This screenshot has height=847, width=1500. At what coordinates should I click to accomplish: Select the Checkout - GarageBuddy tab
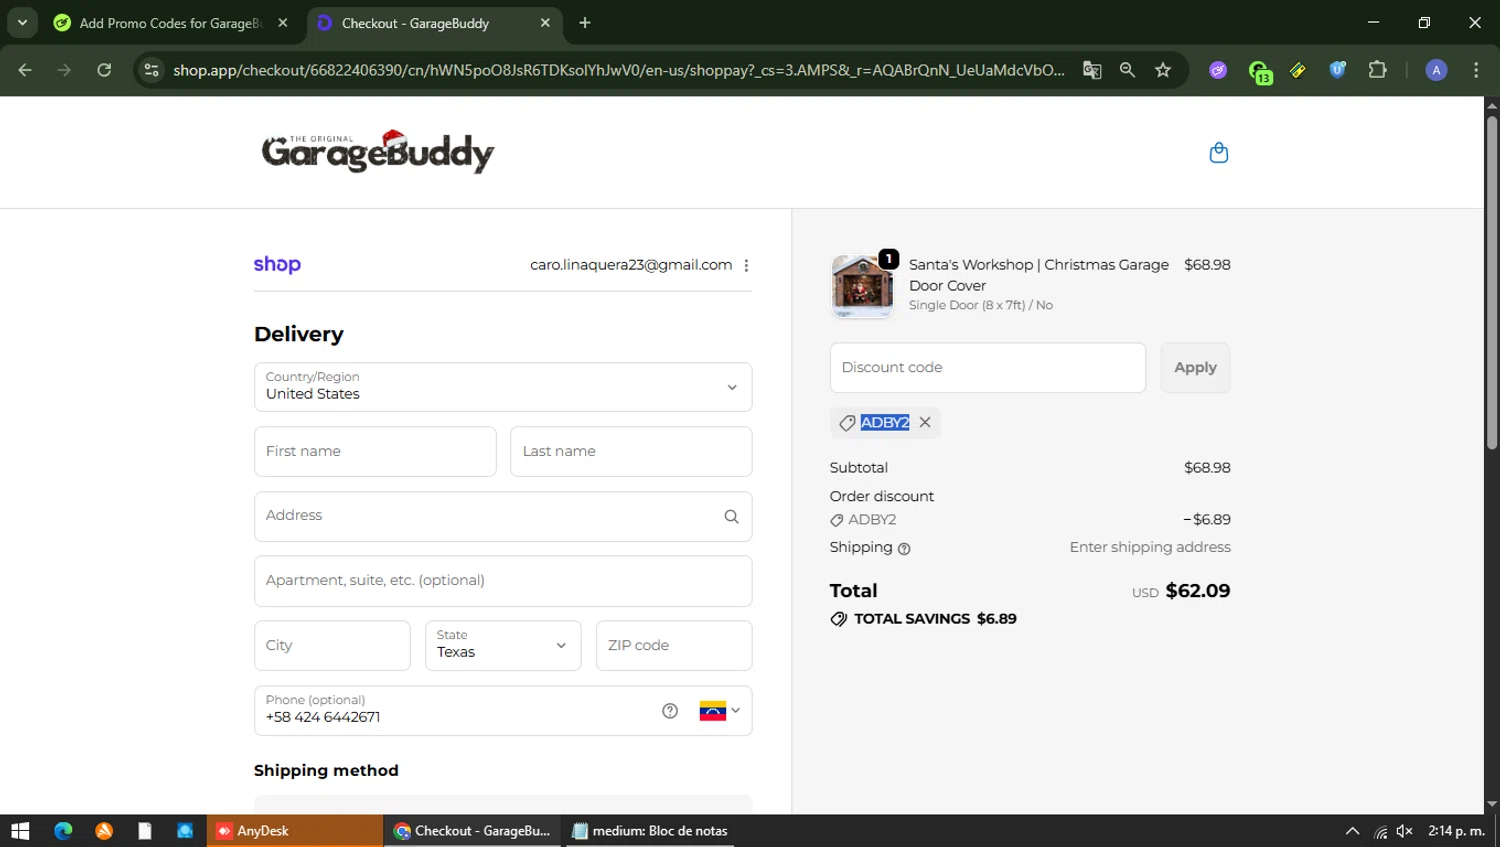pos(415,23)
